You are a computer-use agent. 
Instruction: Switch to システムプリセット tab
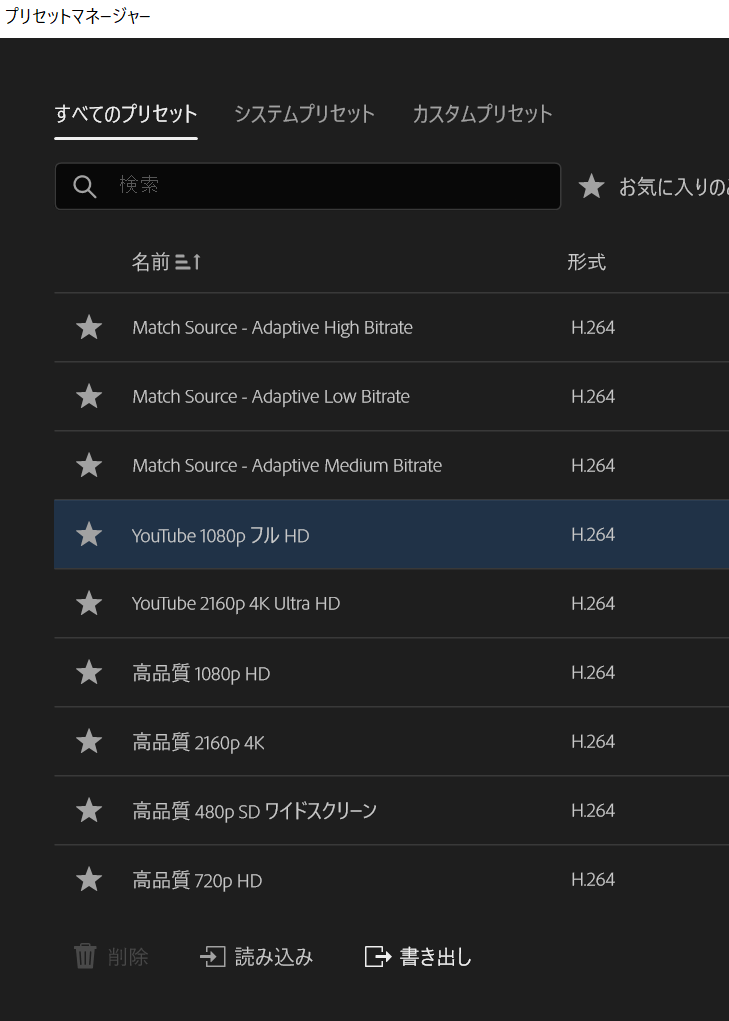304,114
